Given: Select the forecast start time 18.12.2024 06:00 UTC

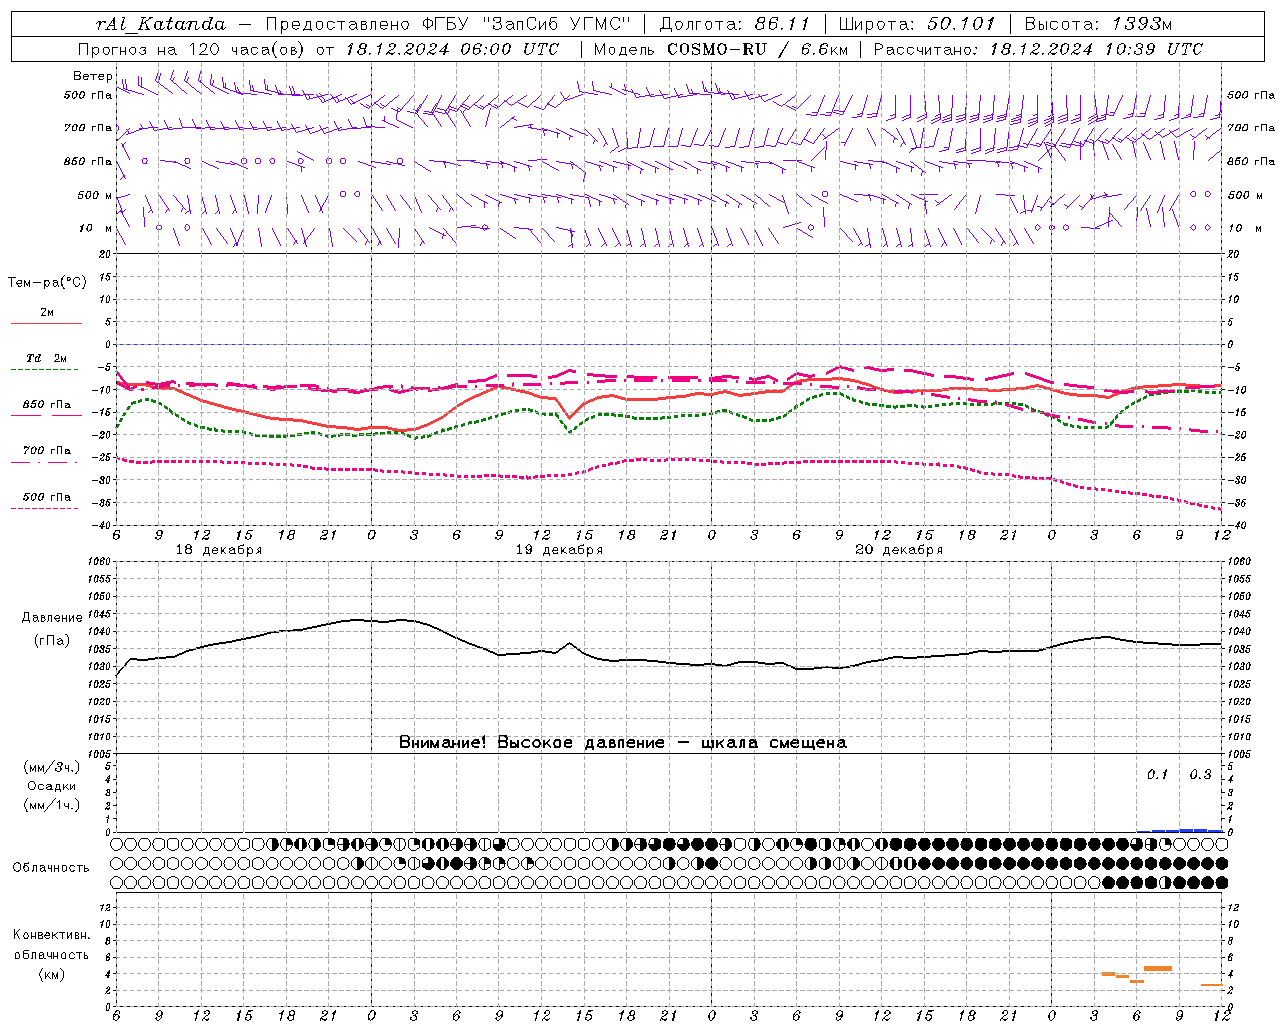Looking at the screenshot, I should coord(452,49).
